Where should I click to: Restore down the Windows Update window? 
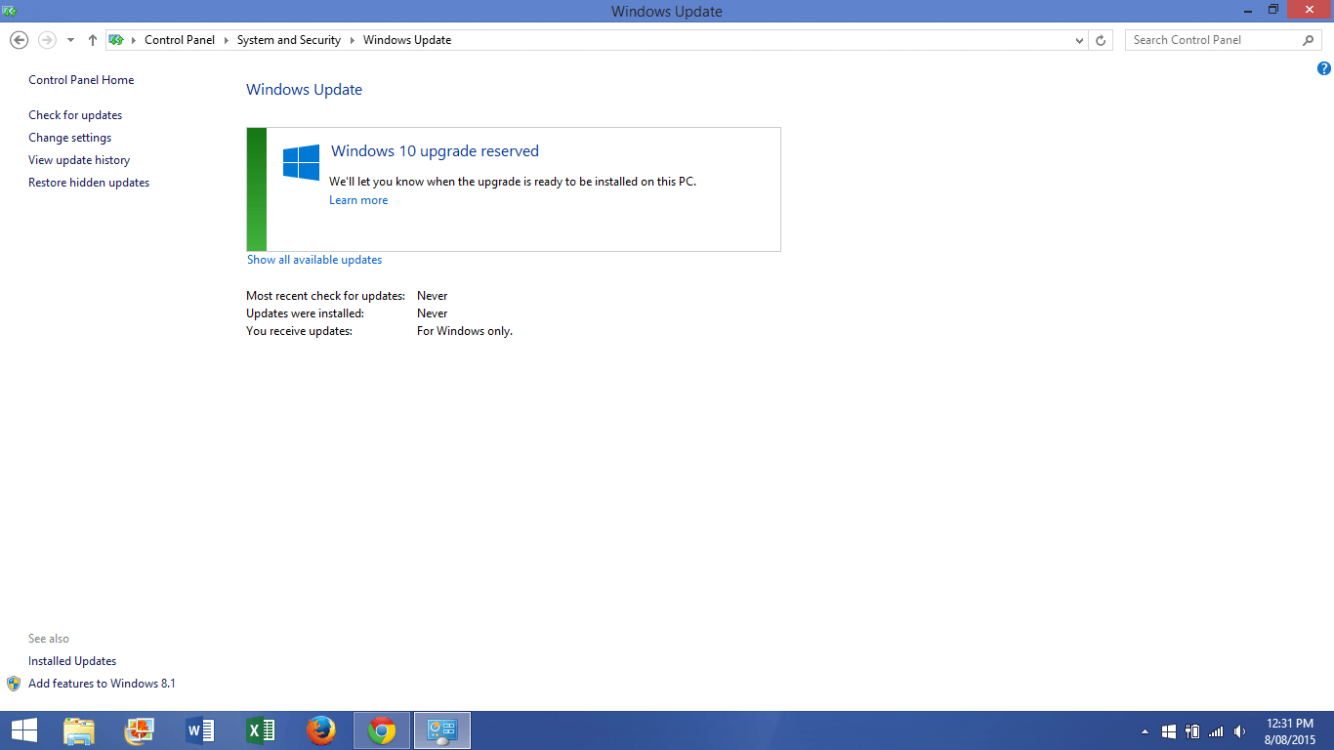coord(1273,10)
